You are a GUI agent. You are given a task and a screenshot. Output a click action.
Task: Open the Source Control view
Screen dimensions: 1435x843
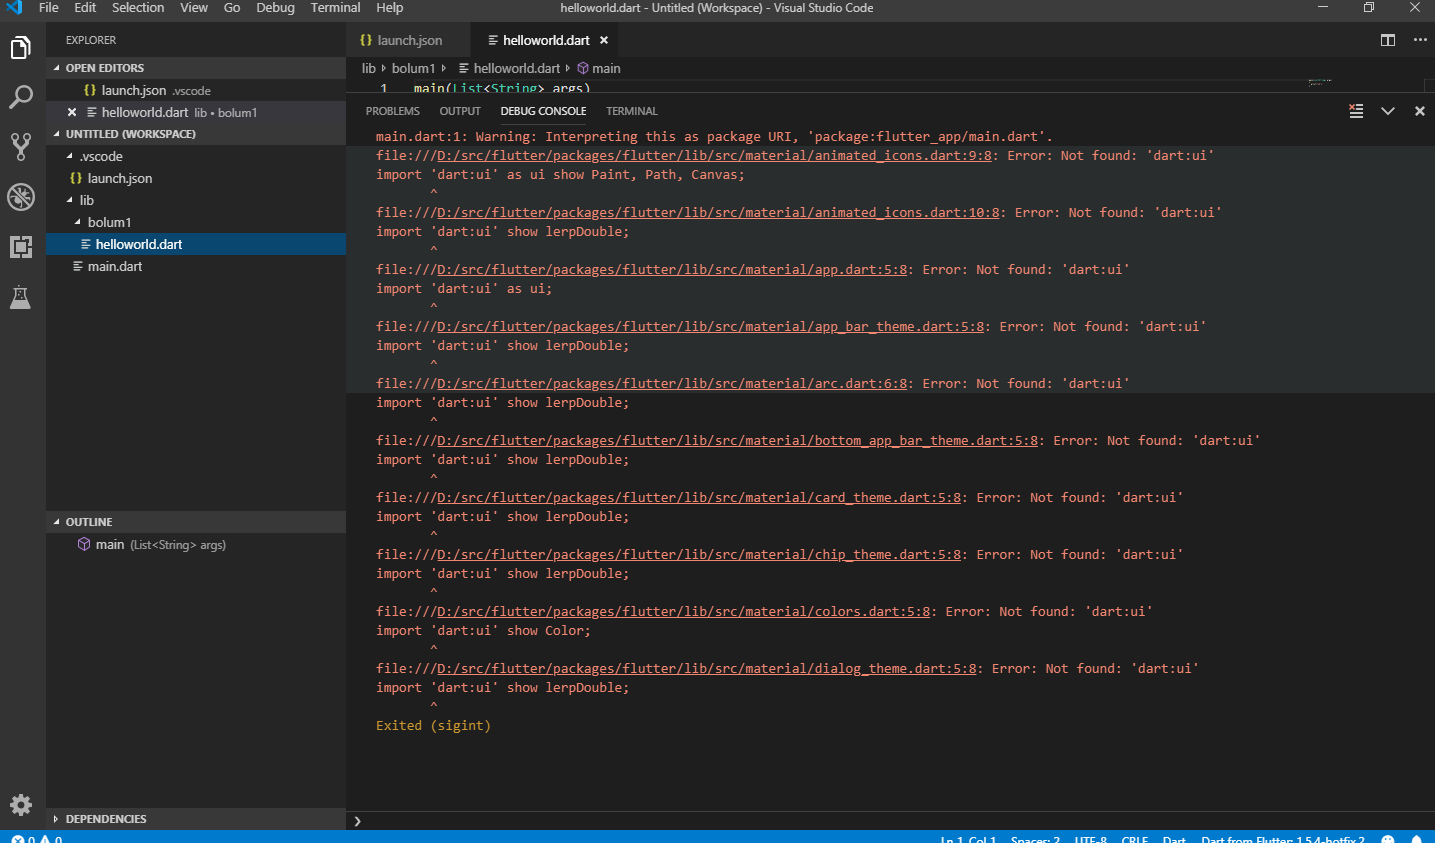21,147
